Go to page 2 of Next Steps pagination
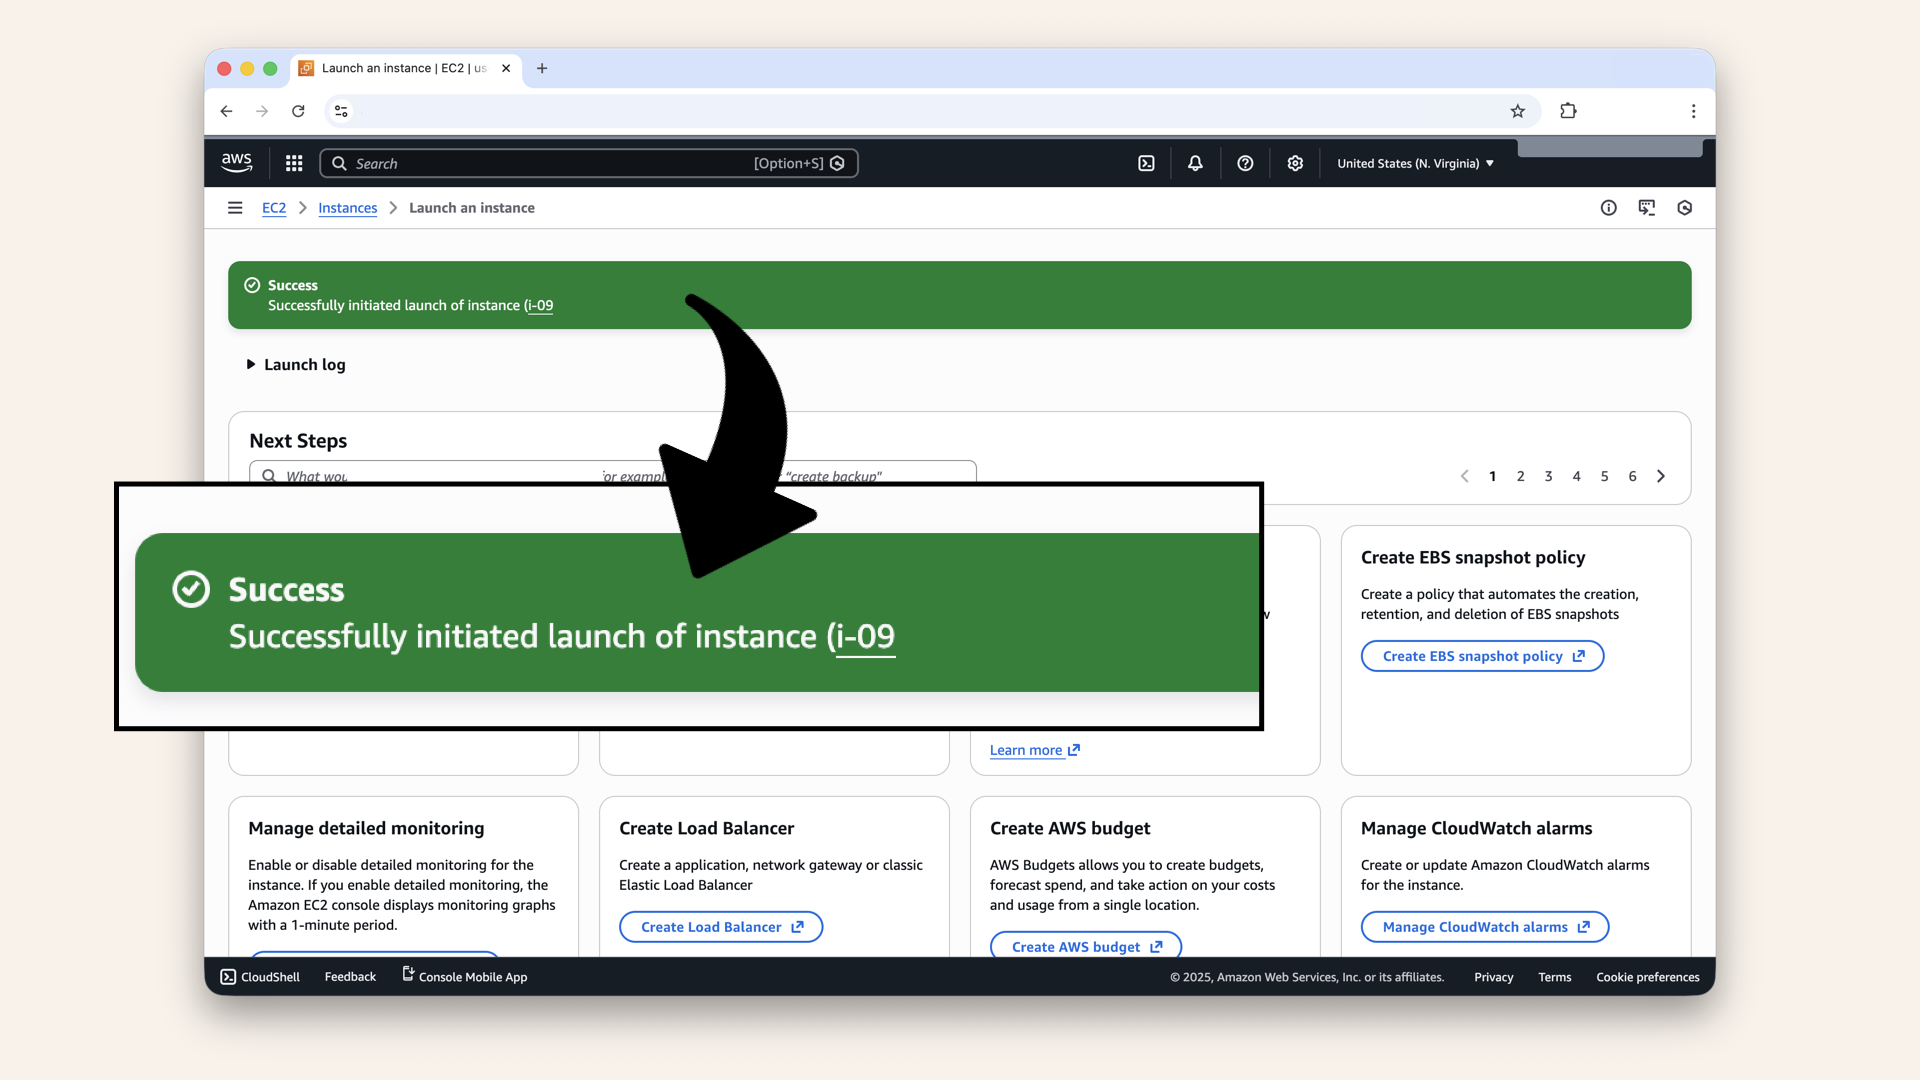Screen dimensions: 1920x1080 coord(1520,476)
